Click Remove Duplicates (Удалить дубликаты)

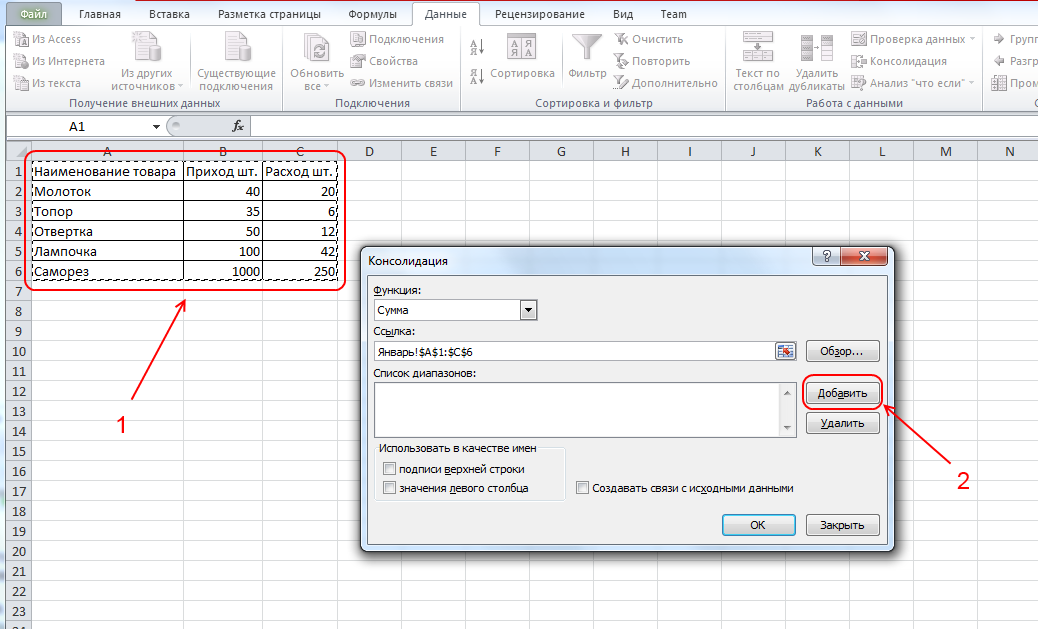(x=817, y=62)
